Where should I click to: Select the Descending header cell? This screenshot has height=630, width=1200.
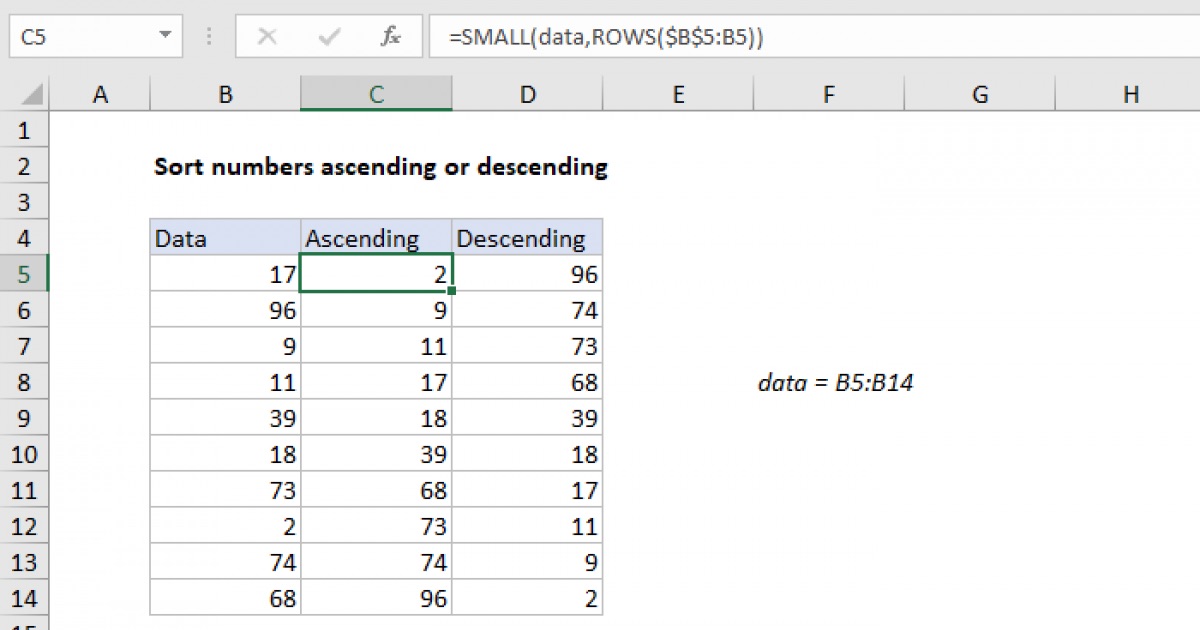(527, 238)
